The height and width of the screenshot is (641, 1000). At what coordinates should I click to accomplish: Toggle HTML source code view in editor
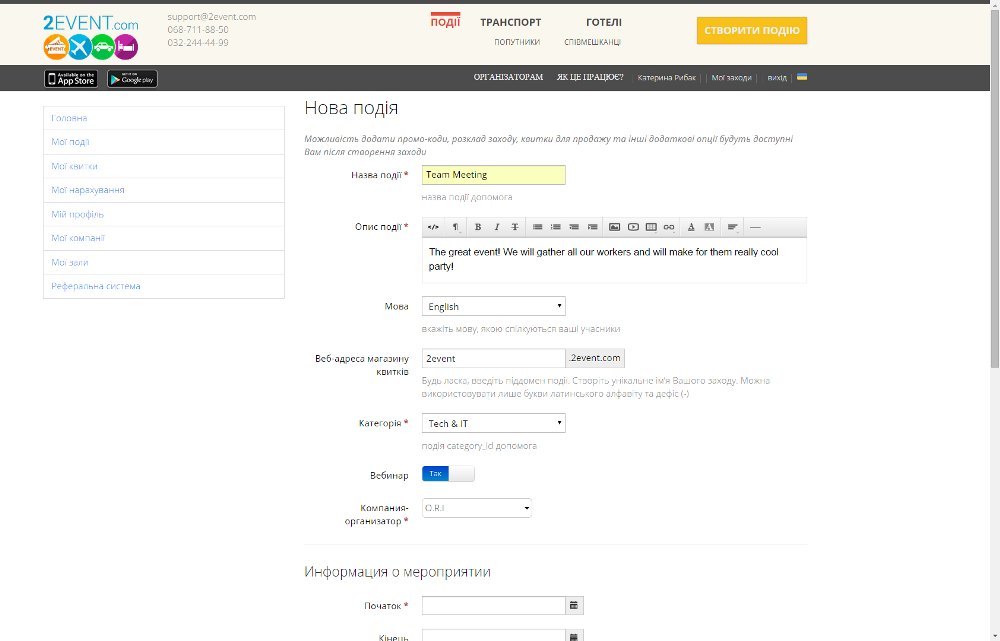[433, 227]
